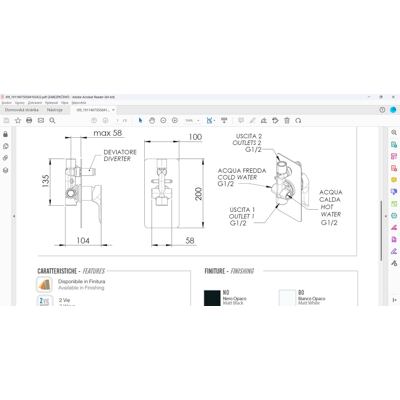Expand the right panel with the bottom arrow
The height and width of the screenshot is (400, 400).
click(x=395, y=300)
